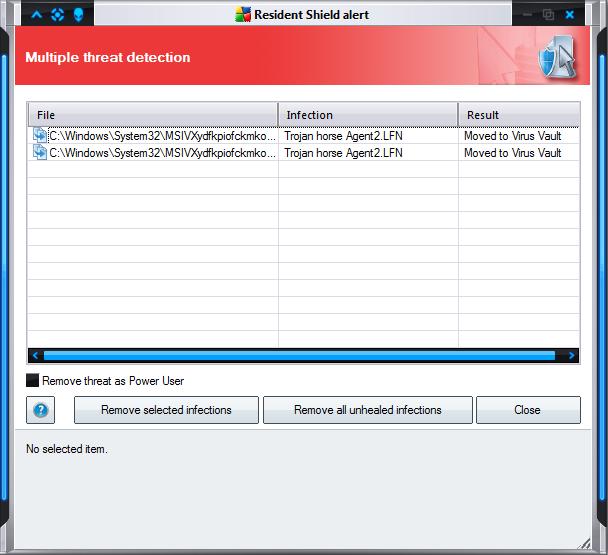This screenshot has height=555, width=608.
Task: Click first row's Moved to Virus Vault cell
Action: tap(513, 136)
